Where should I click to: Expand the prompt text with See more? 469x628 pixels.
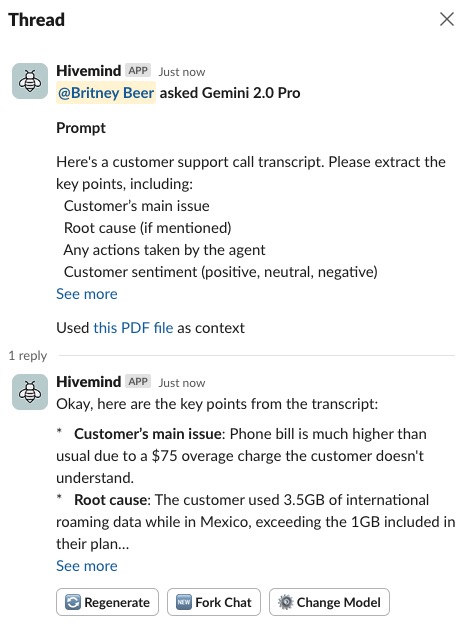pos(87,294)
